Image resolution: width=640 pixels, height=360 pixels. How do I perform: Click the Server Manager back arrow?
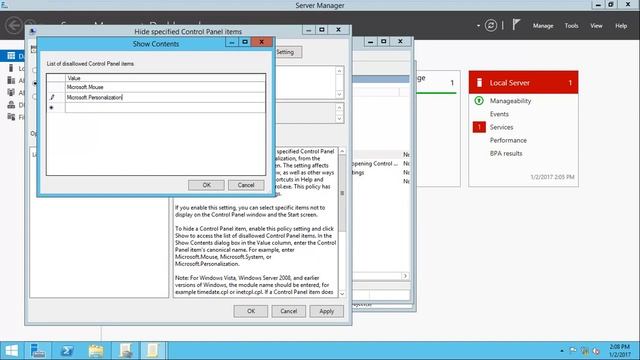tap(13, 25)
